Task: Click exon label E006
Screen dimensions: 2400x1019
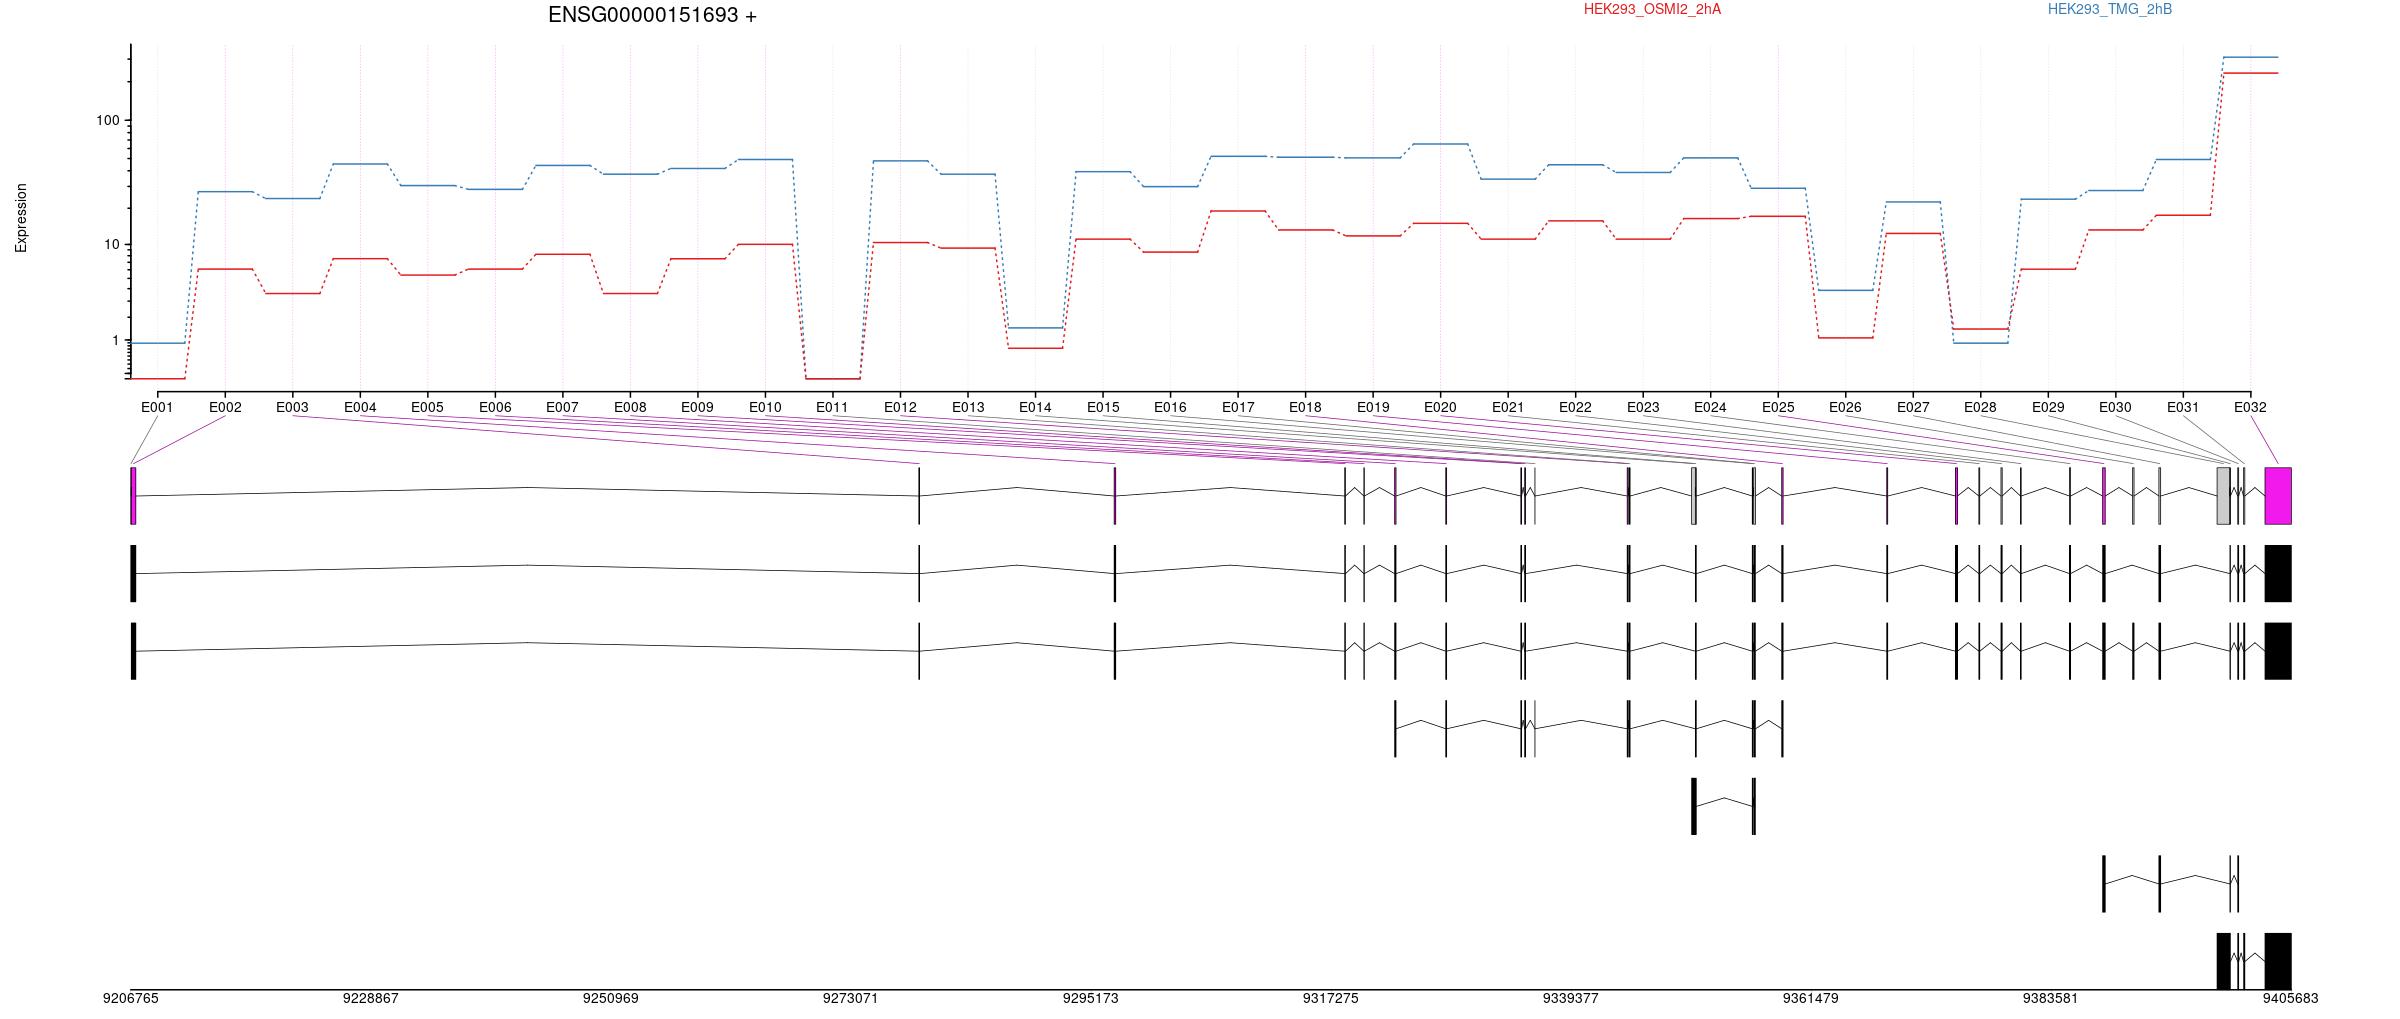Action: point(495,407)
